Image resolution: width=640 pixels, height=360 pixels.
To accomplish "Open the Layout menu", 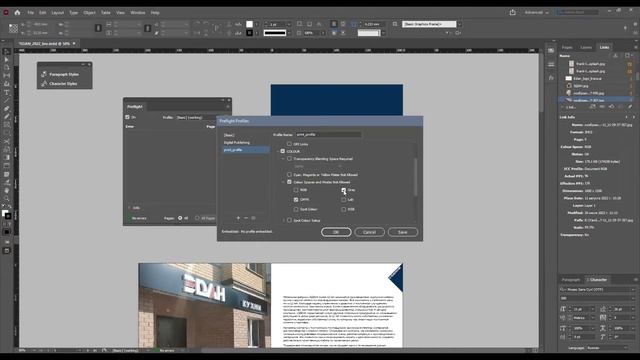I will (x=58, y=13).
